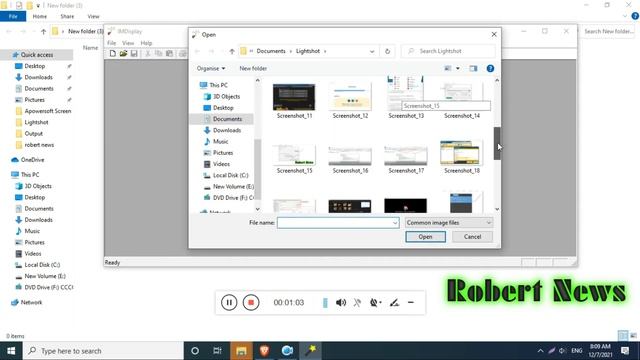This screenshot has width=640, height=360.
Task: Open Explorer File tab
Action: (x=13, y=16)
